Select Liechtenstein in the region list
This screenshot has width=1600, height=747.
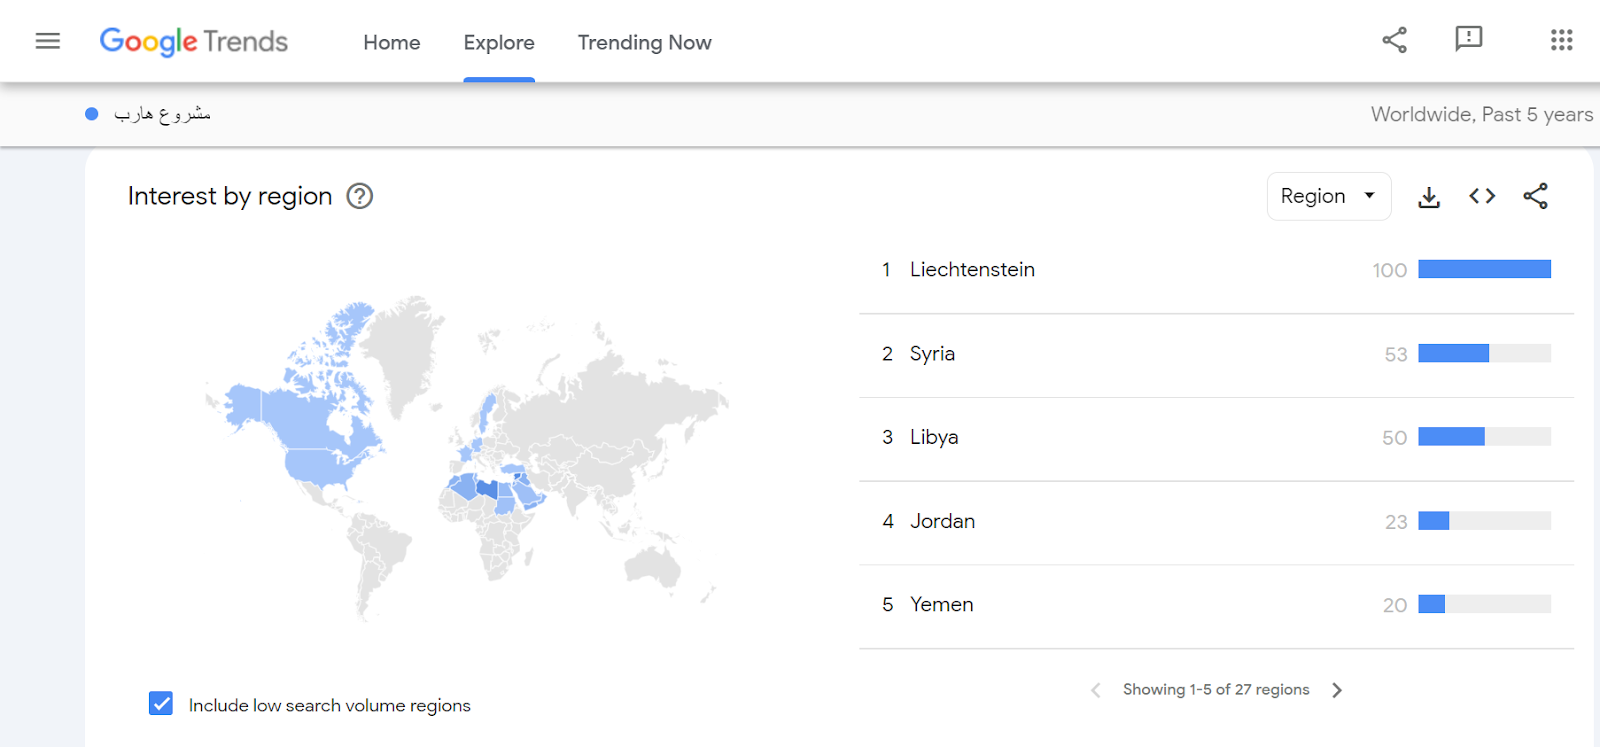[x=972, y=270]
